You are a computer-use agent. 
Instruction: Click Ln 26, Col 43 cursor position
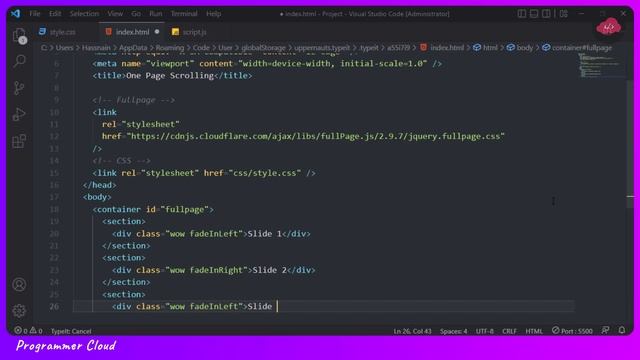(412, 331)
